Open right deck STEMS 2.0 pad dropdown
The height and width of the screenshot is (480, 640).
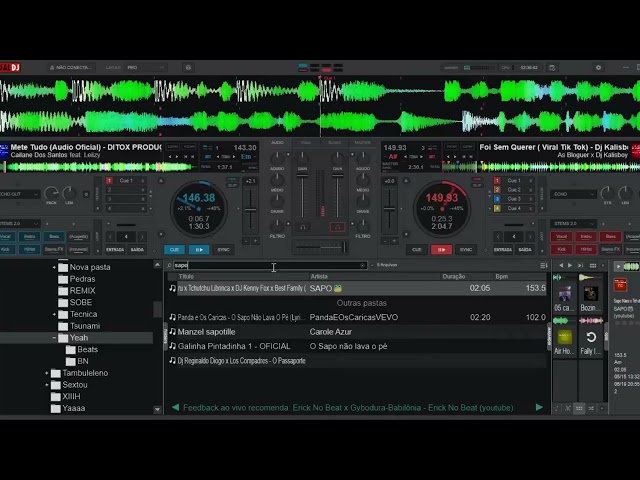point(573,223)
